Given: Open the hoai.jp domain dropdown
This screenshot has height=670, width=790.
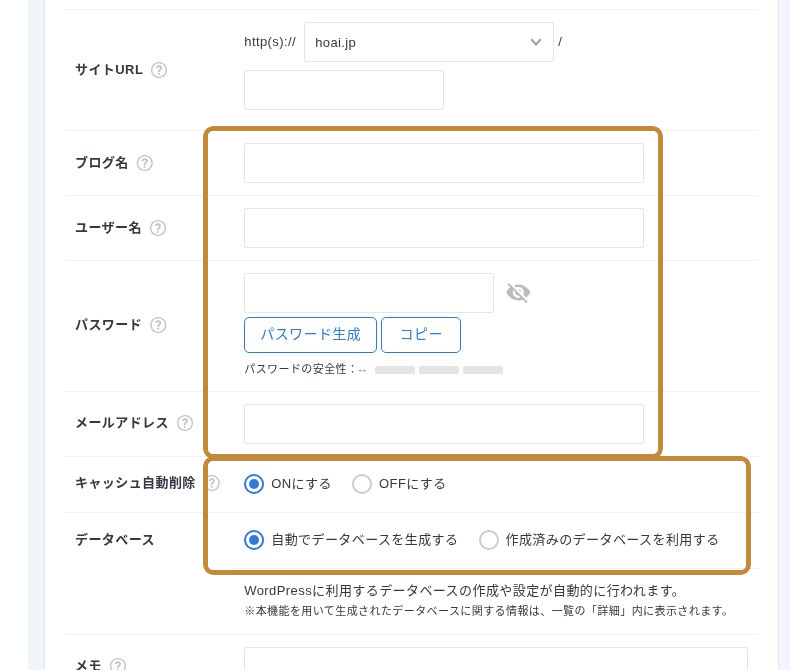Looking at the screenshot, I should 429,42.
